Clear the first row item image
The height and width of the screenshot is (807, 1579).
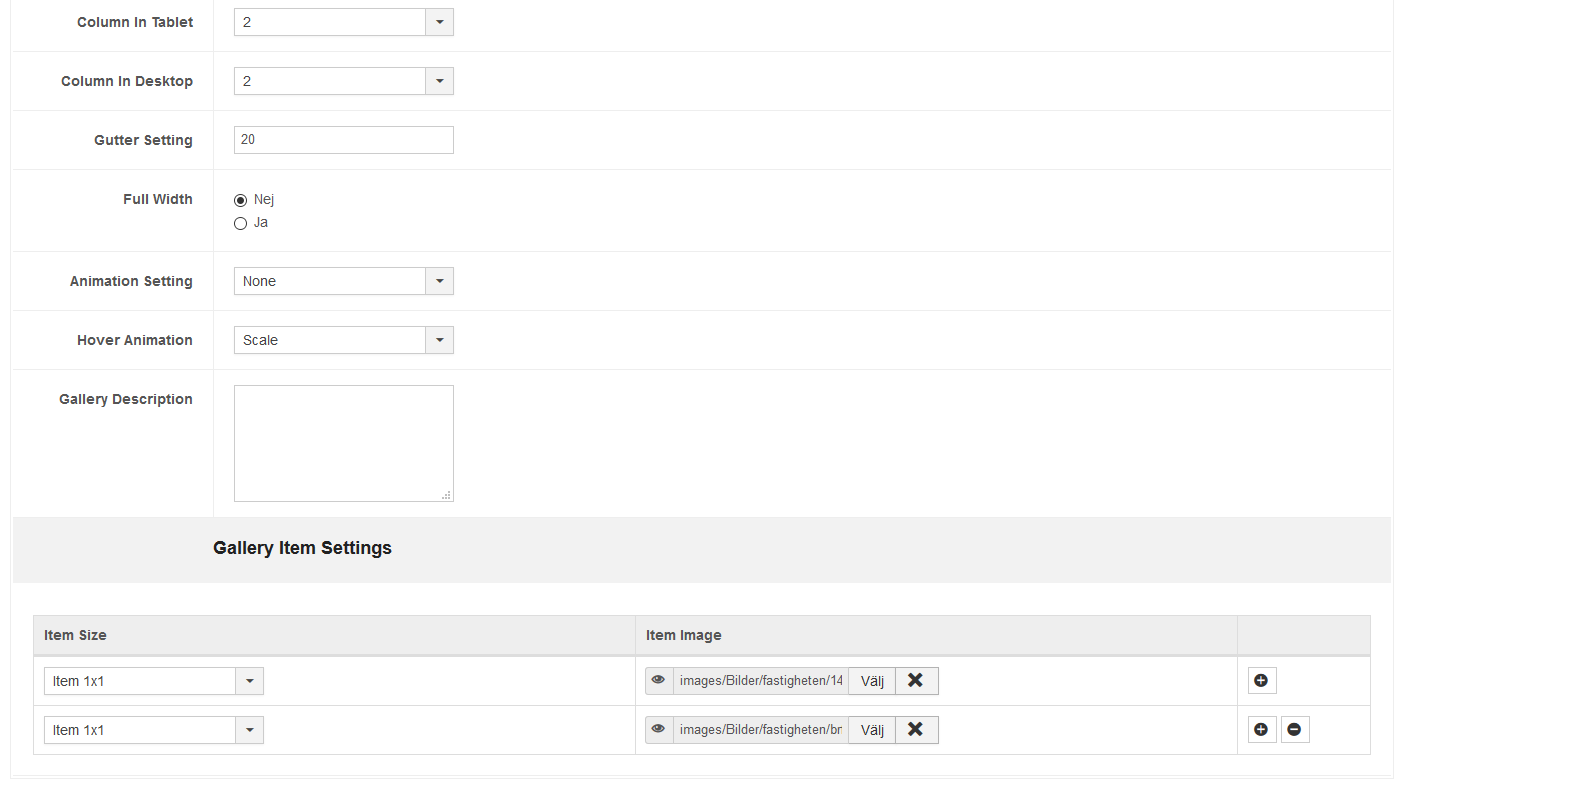pyautogui.click(x=916, y=681)
